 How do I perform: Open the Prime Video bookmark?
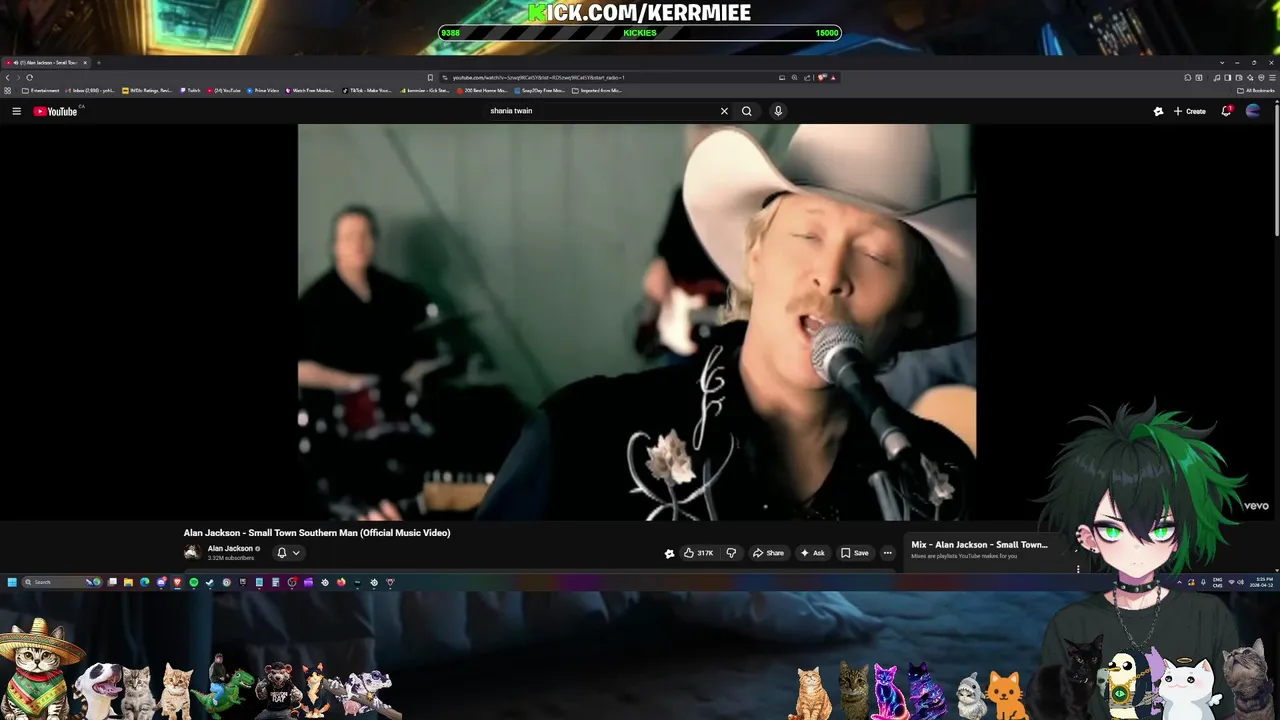262,90
